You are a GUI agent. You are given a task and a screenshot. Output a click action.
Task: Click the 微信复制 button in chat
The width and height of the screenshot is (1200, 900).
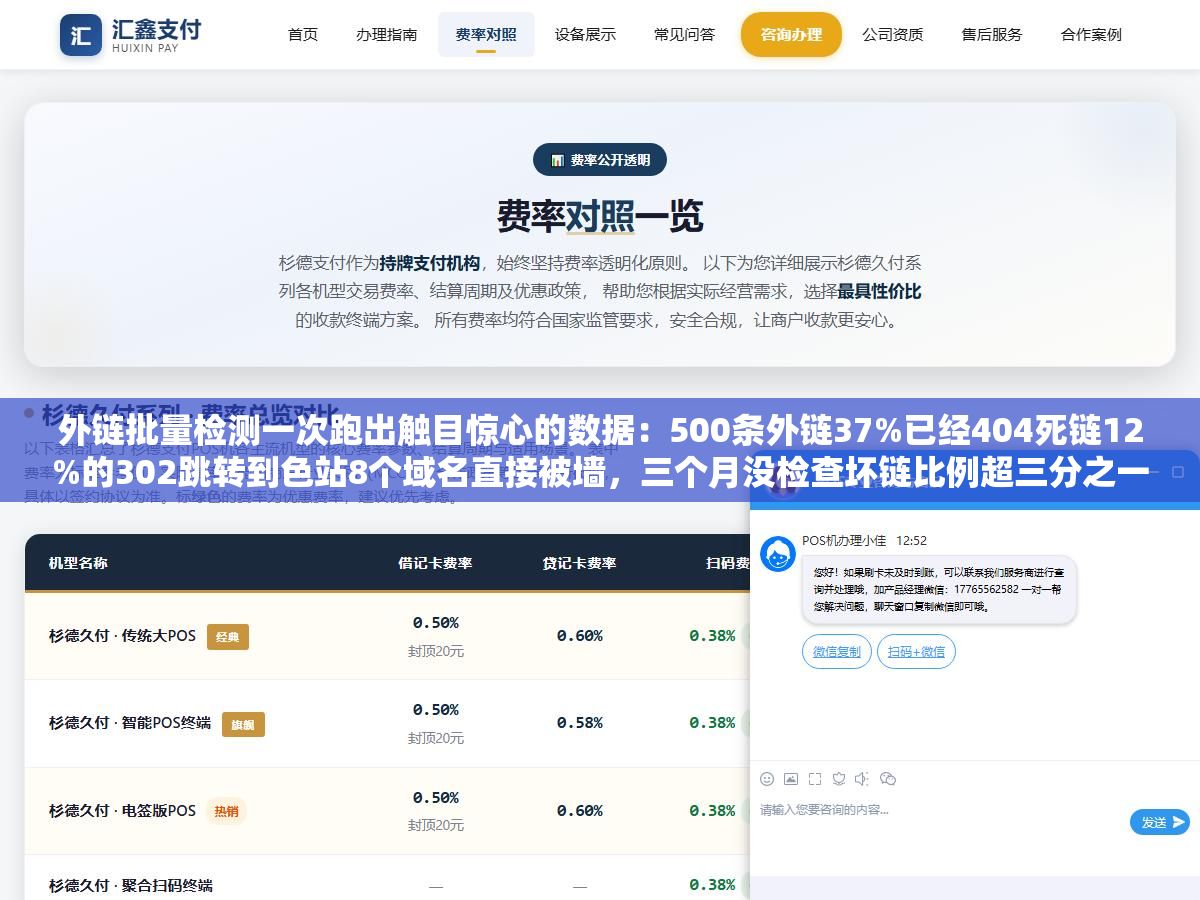(836, 652)
